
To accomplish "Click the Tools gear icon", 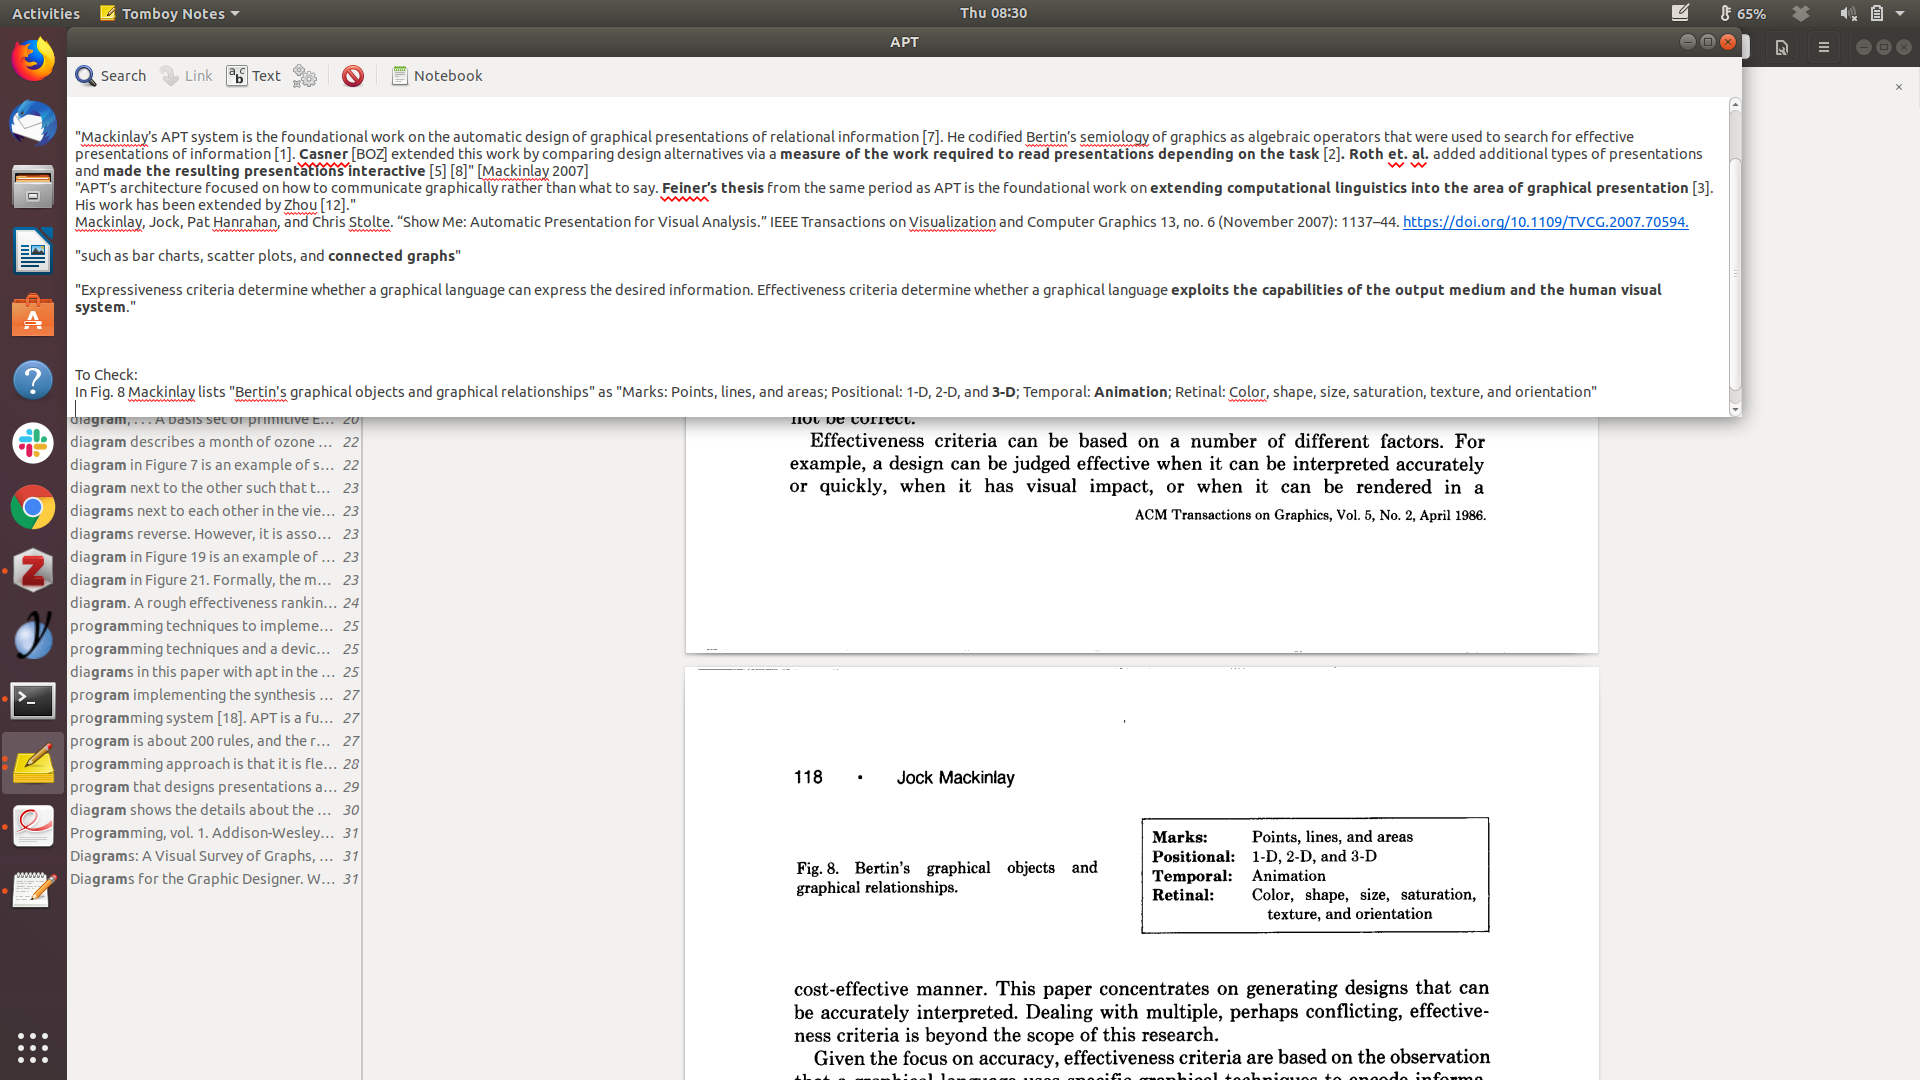I will pos(305,76).
